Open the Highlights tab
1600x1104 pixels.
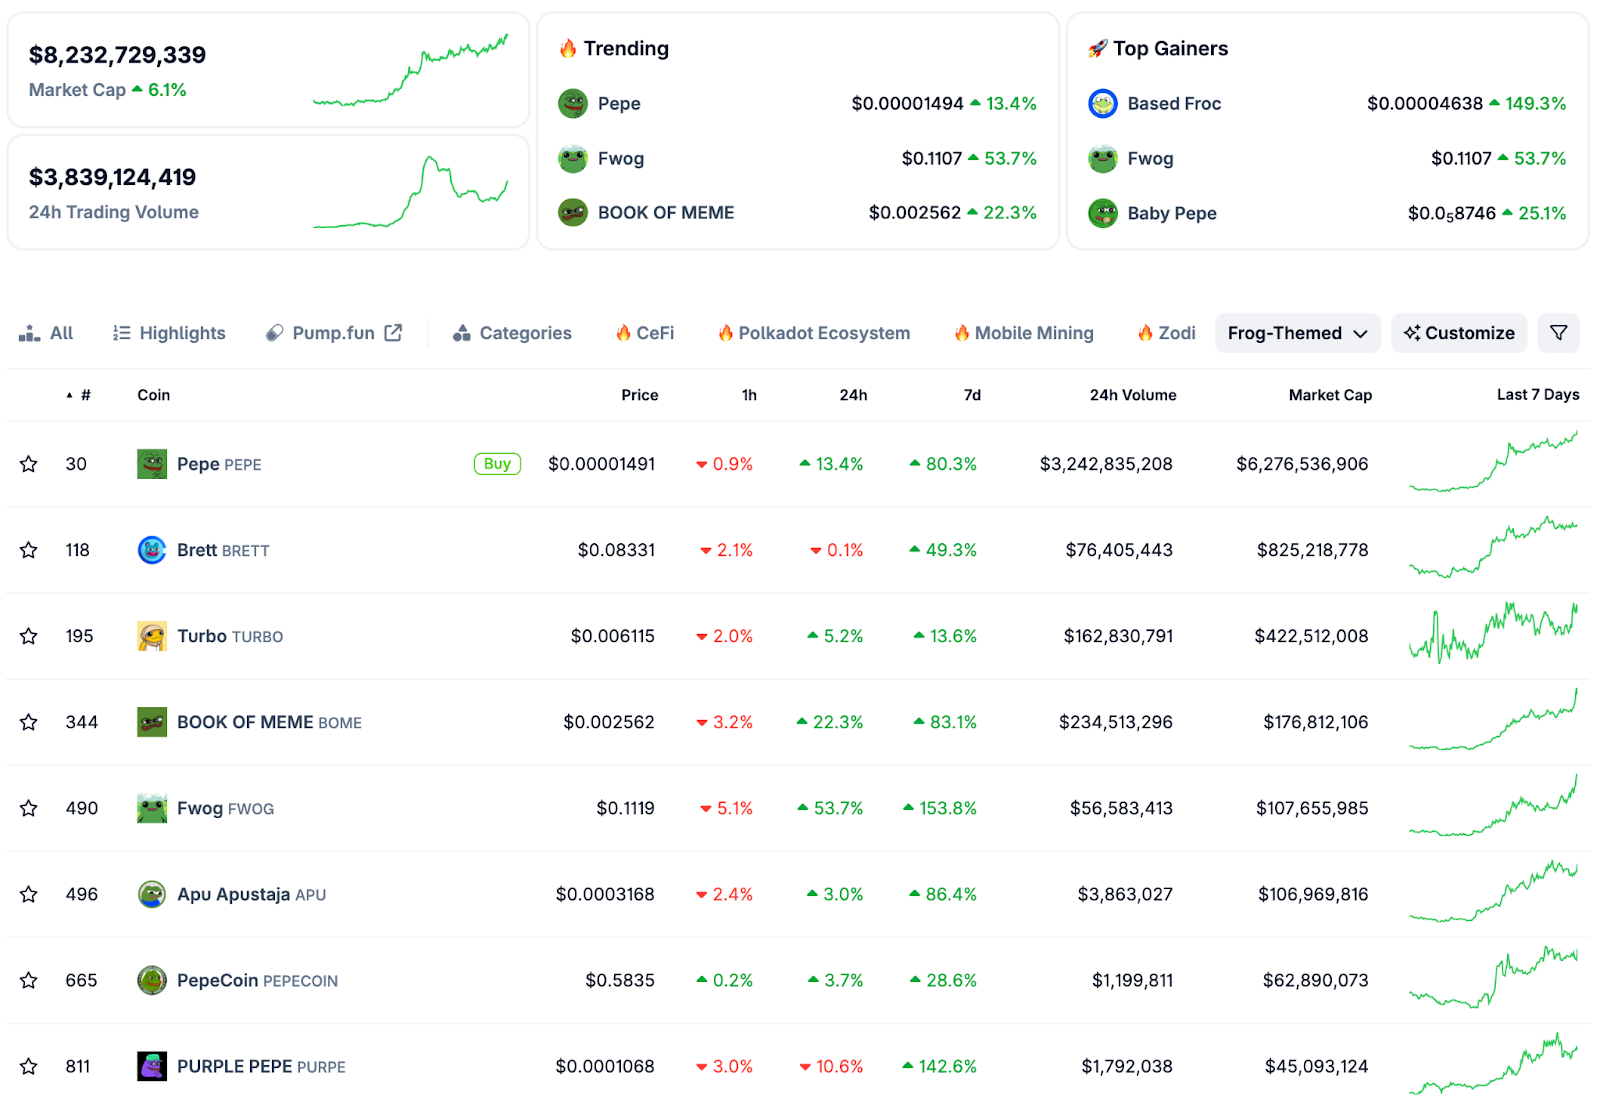tap(169, 333)
